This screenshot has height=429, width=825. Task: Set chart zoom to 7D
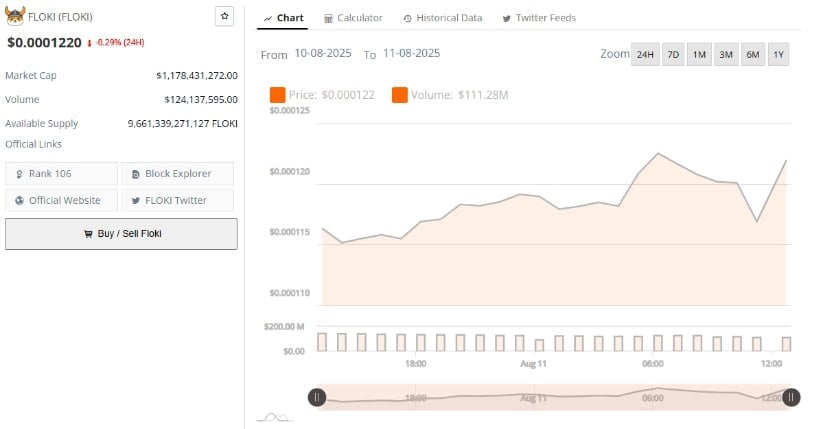[x=673, y=54]
